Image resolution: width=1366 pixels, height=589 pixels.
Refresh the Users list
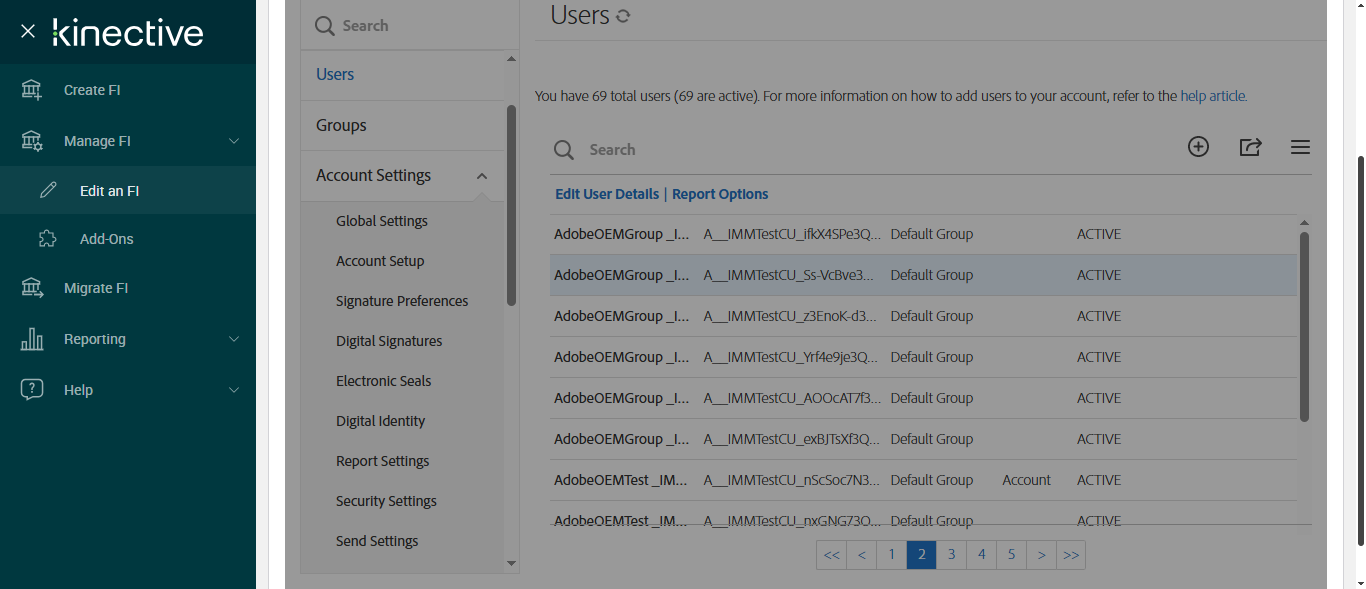point(623,16)
